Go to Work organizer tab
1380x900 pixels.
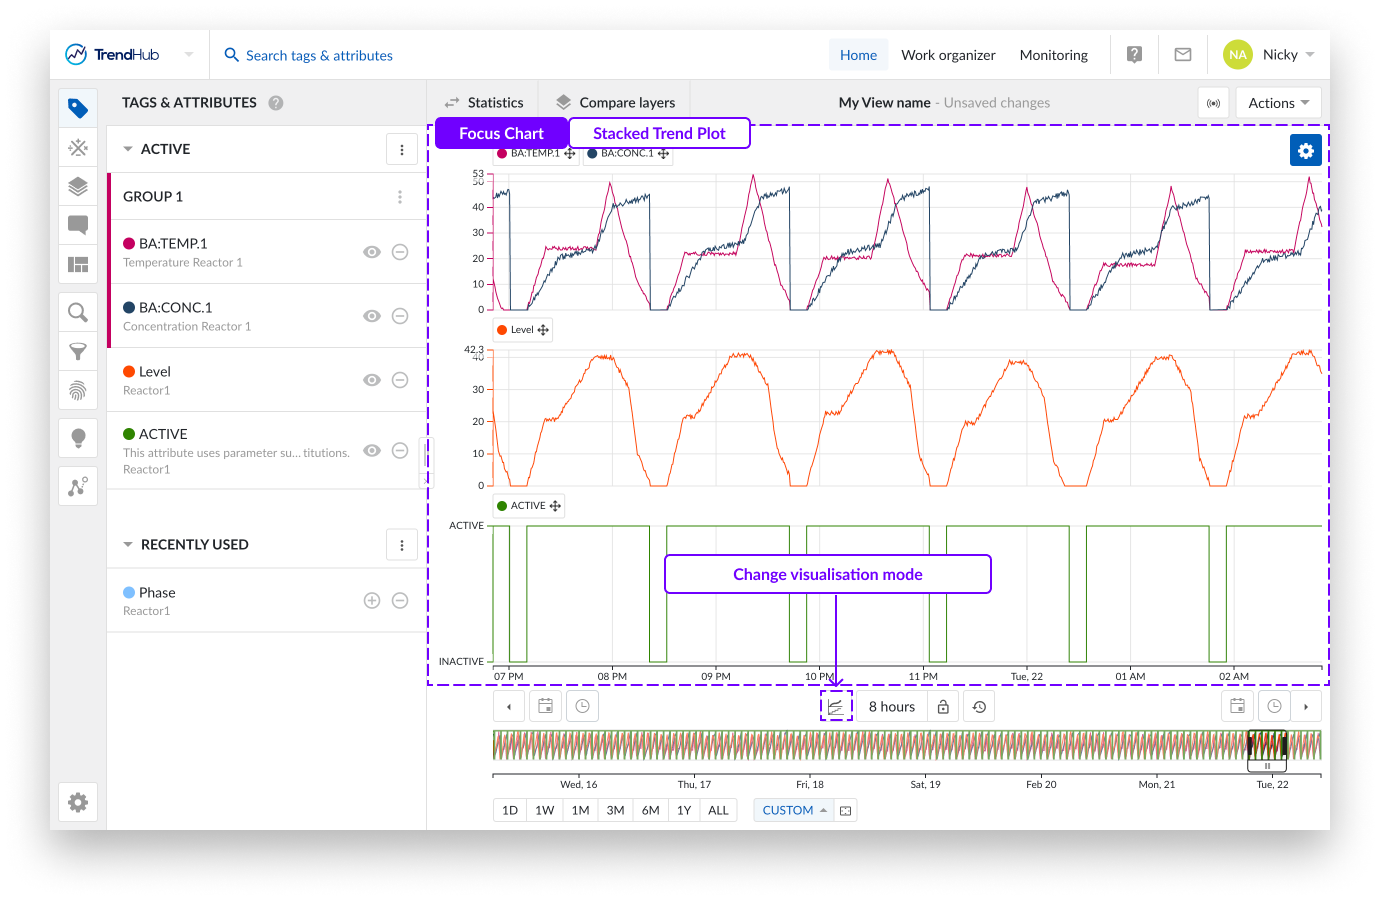(948, 55)
